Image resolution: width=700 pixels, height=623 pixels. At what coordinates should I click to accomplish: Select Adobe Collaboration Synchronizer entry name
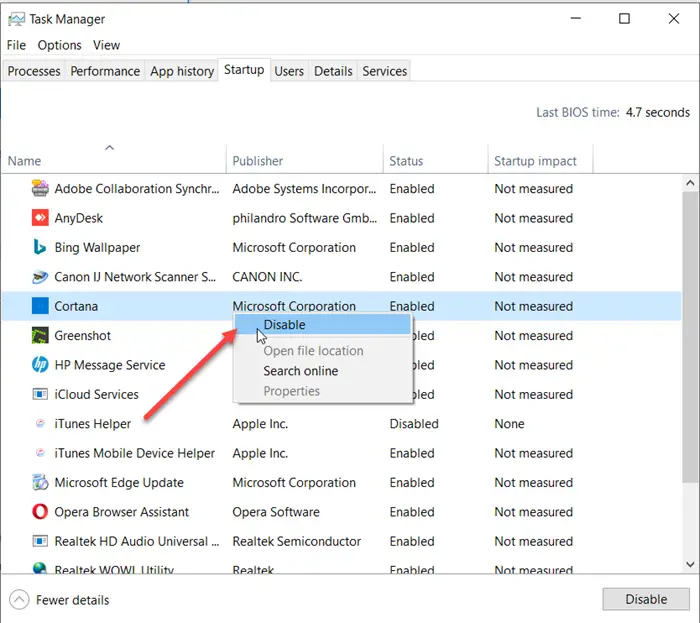point(137,189)
